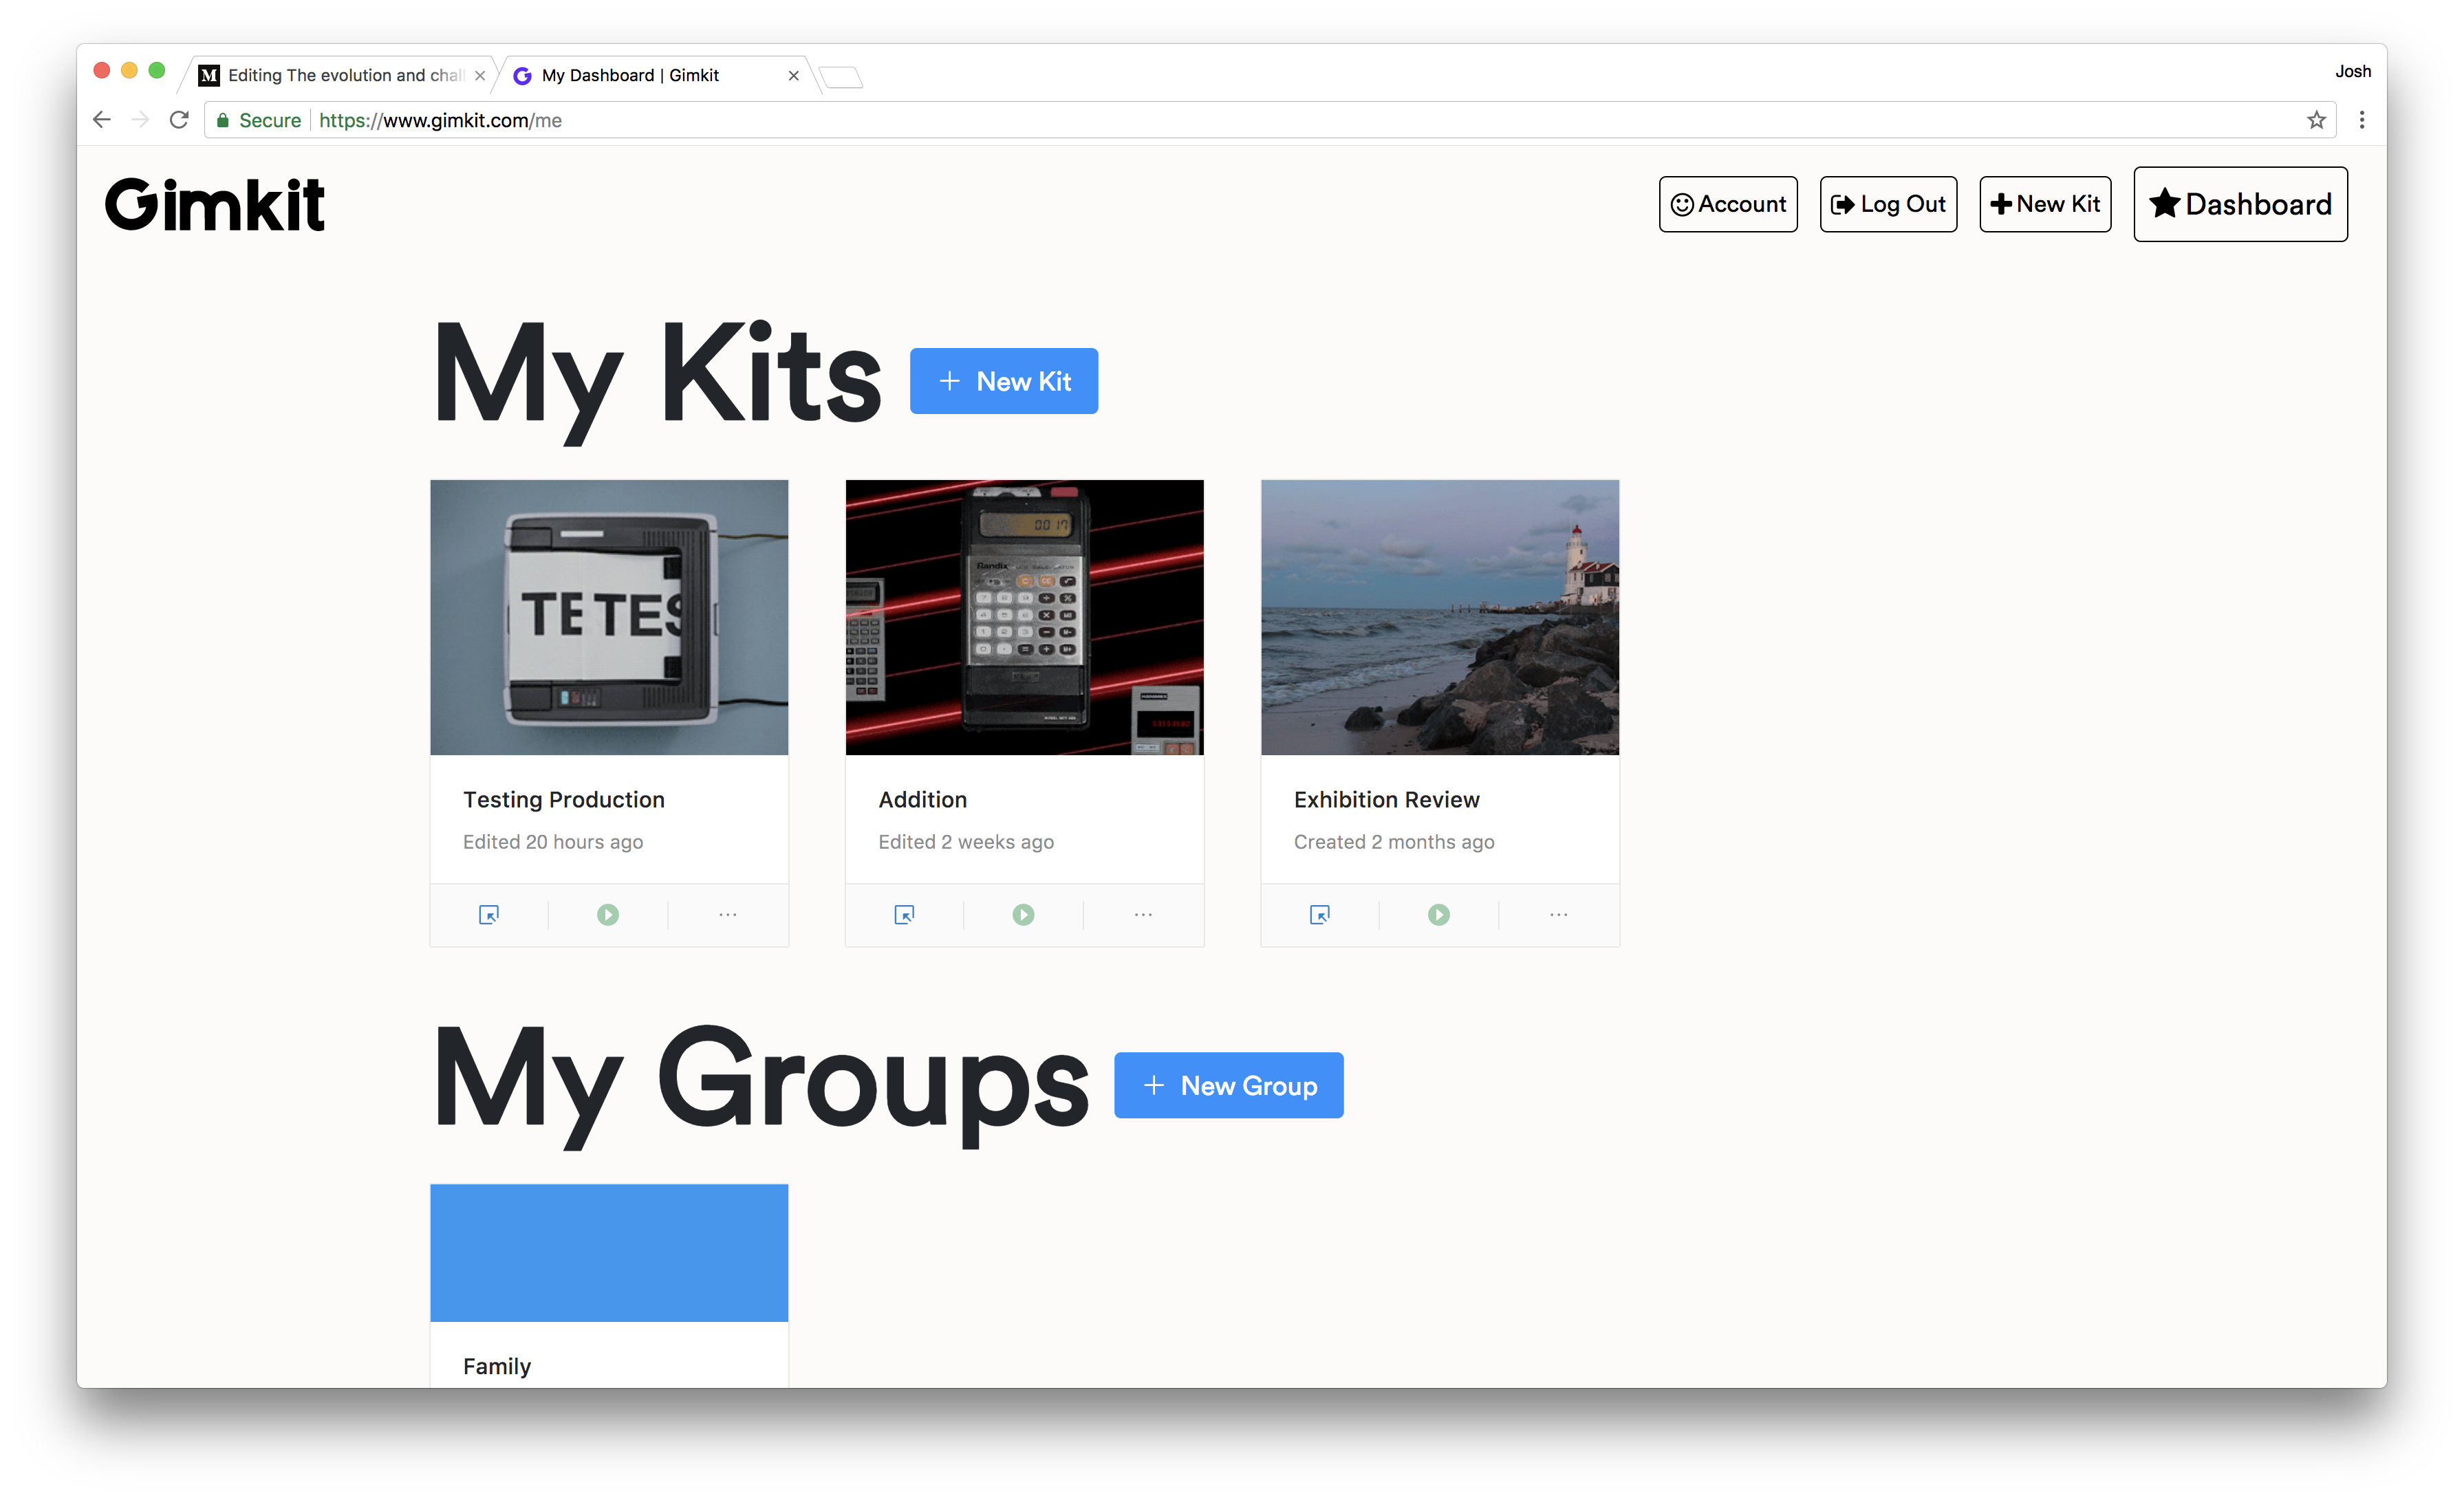Click the browser back arrow
2464x1498 pixels.
102,120
